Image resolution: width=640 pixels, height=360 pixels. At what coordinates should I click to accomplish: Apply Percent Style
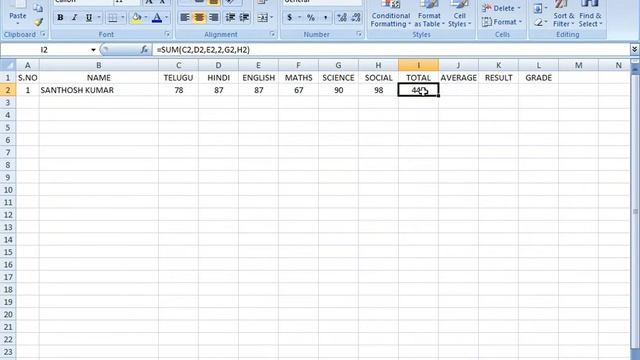(x=311, y=18)
